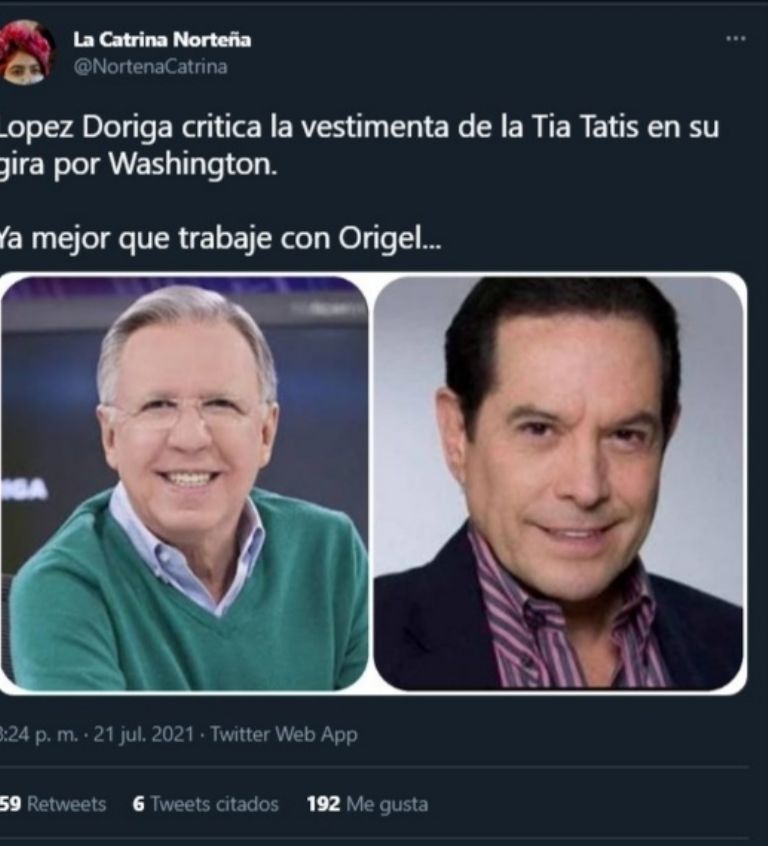Open left photo of smiling man in green sweater
Viewport: 768px width, 846px height.
184,483
